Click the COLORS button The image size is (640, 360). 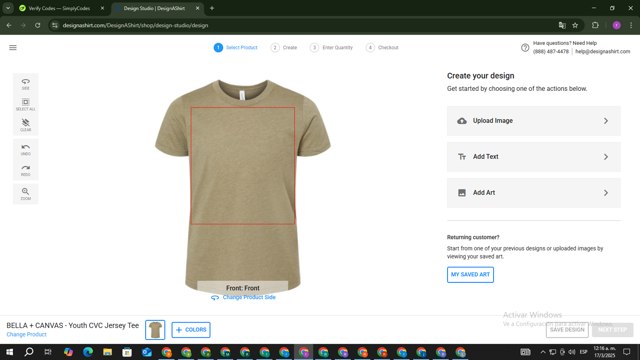point(191,330)
